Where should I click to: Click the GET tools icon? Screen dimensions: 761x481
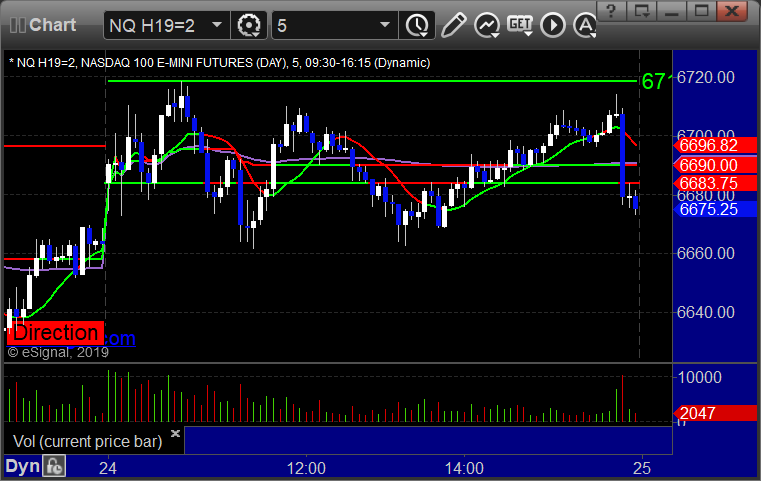coord(520,25)
